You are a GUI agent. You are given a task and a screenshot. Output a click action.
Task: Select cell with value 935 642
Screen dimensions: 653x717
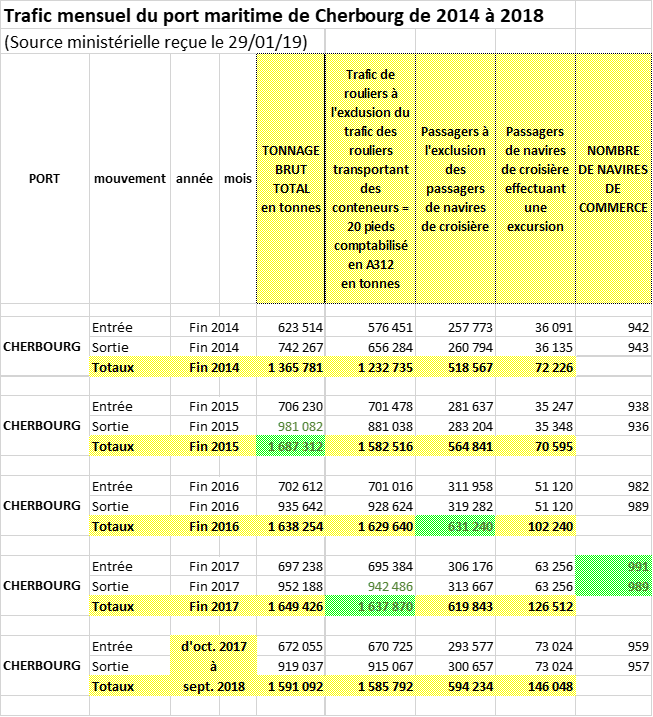tap(291, 506)
